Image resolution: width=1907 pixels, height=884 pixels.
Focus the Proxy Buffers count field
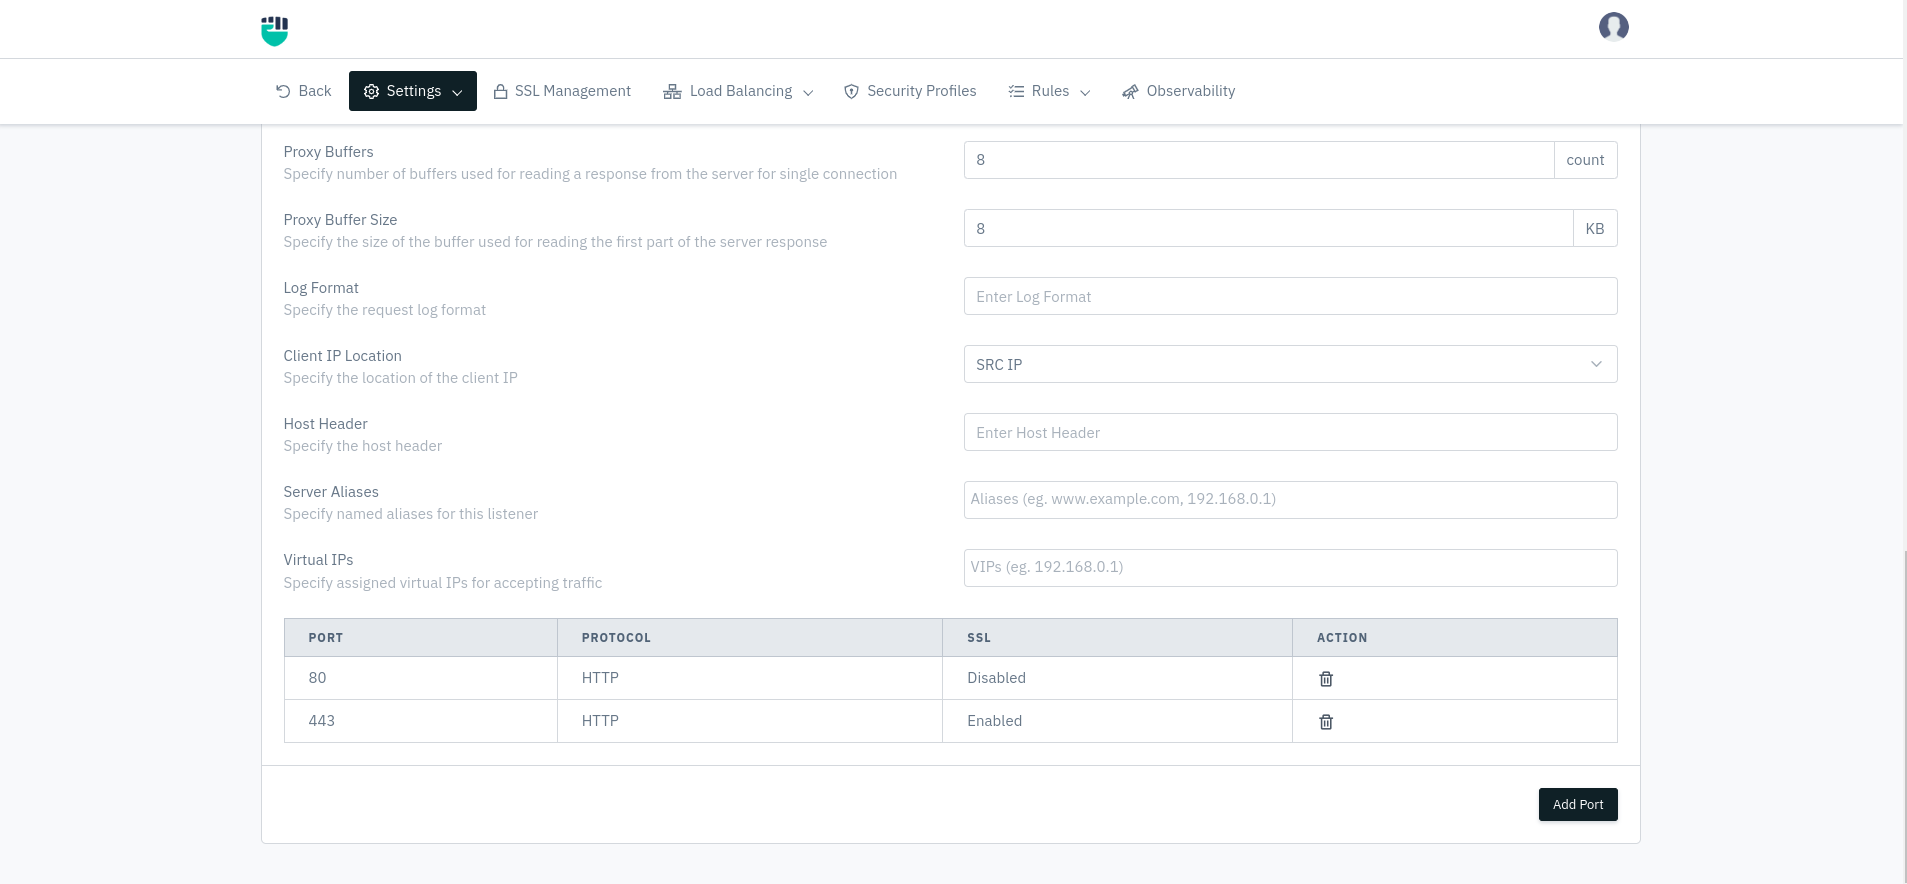(1259, 160)
